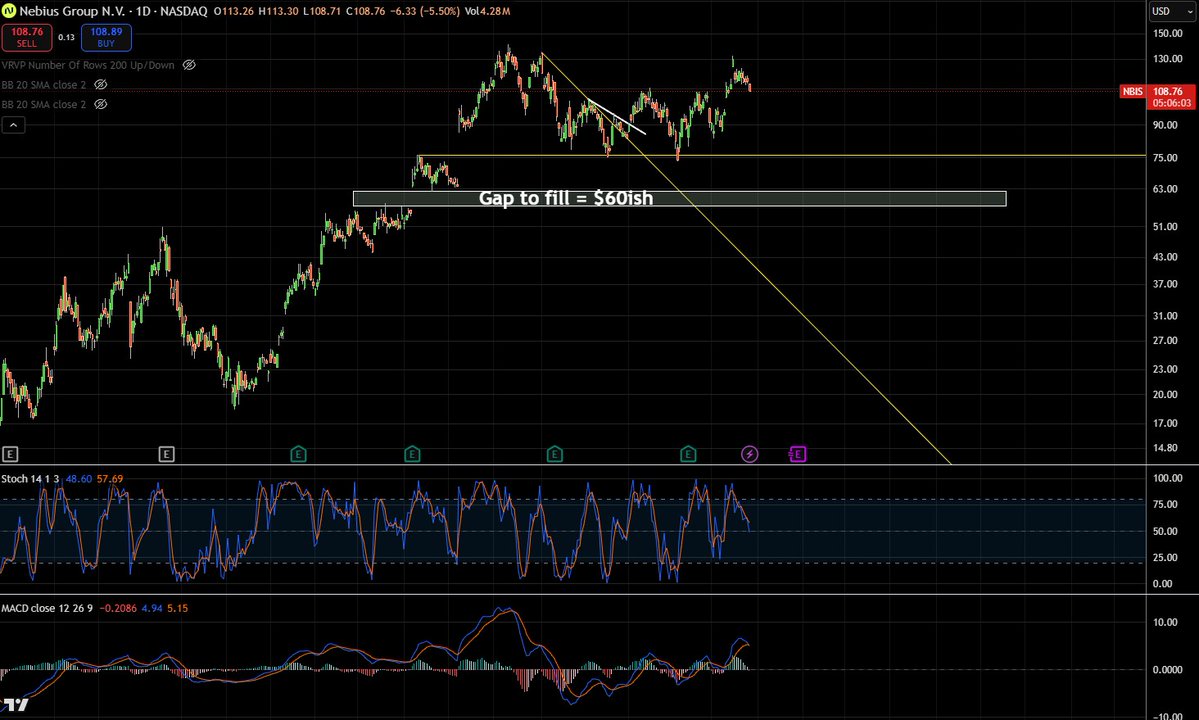Click the 05:06:03 bar countdown timer
Image resolution: width=1199 pixels, height=720 pixels.
click(x=1171, y=102)
